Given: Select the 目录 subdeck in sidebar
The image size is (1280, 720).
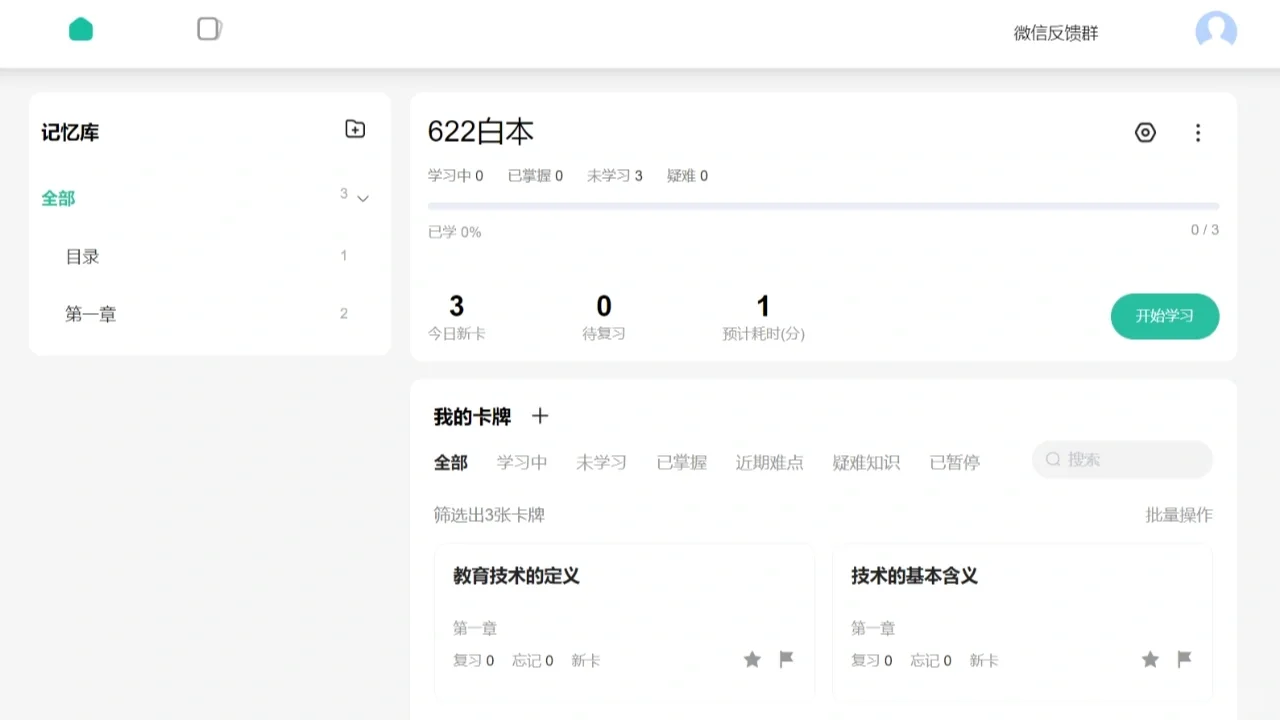Looking at the screenshot, I should pos(82,256).
